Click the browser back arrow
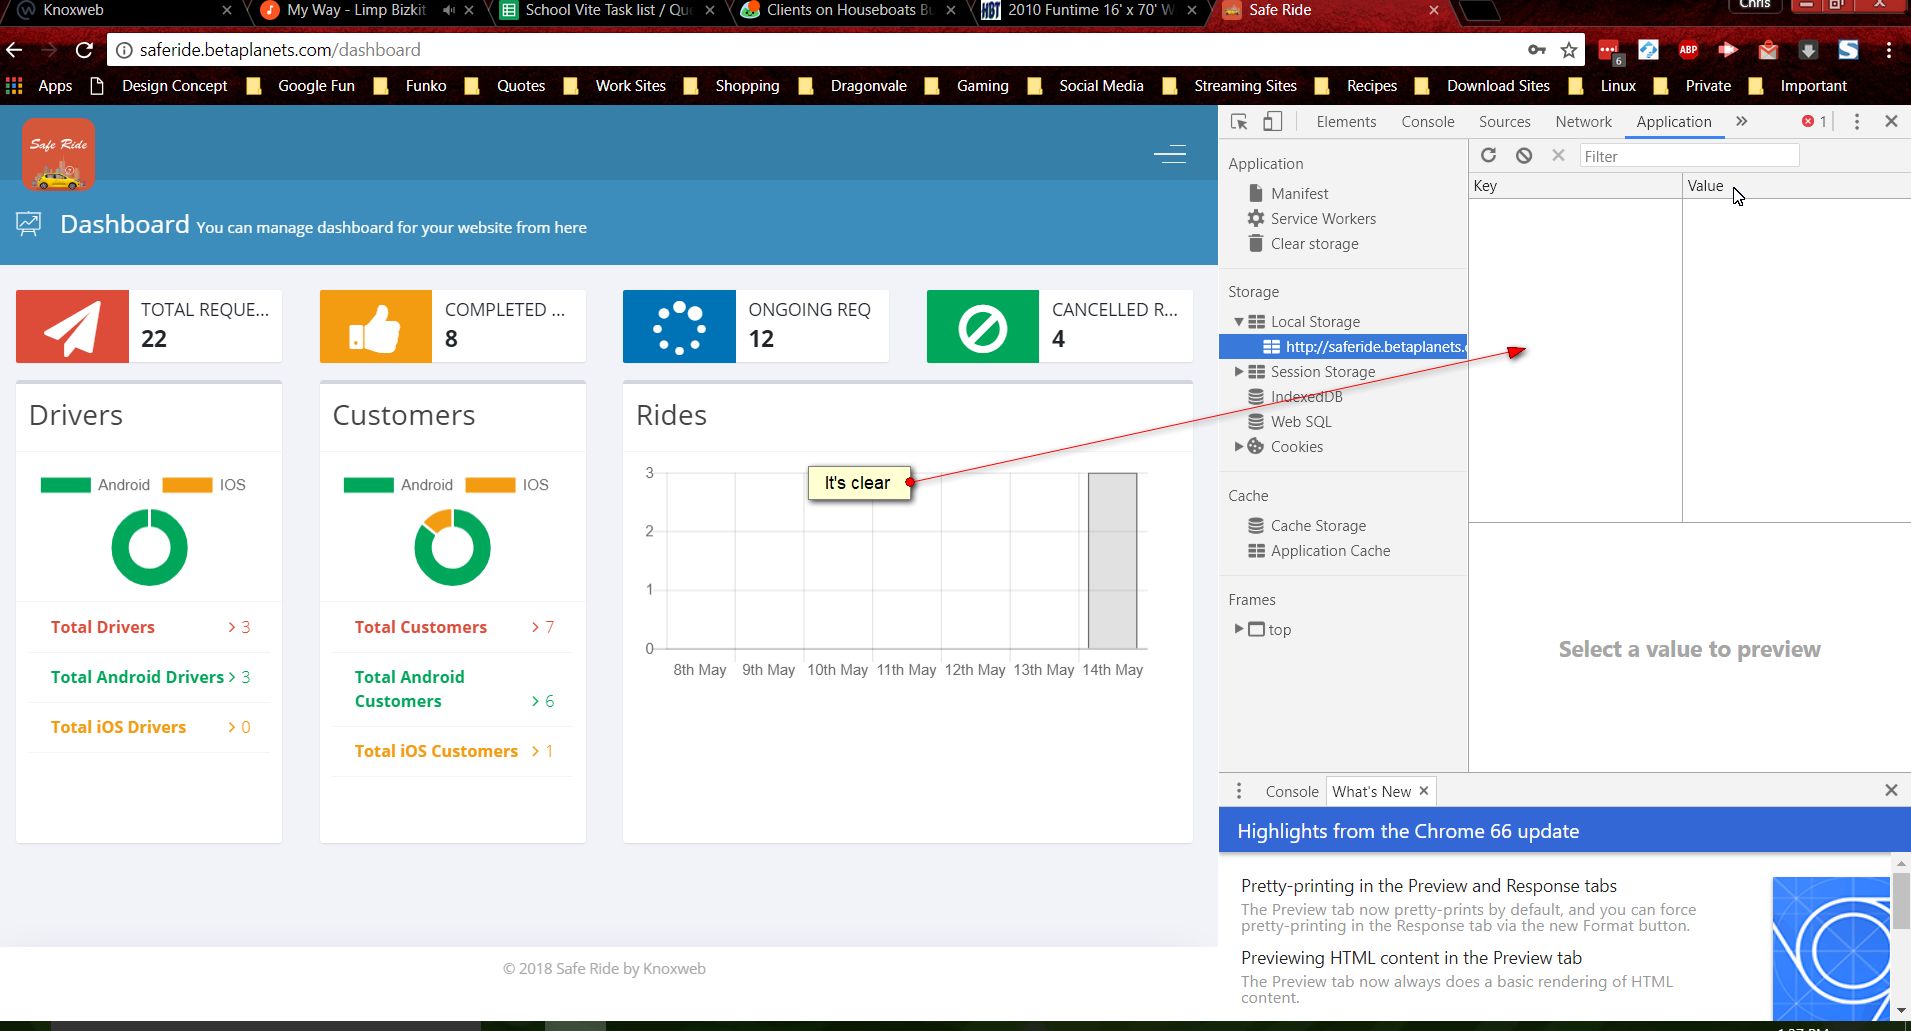Screen dimensions: 1911x1031 [x=15, y=50]
